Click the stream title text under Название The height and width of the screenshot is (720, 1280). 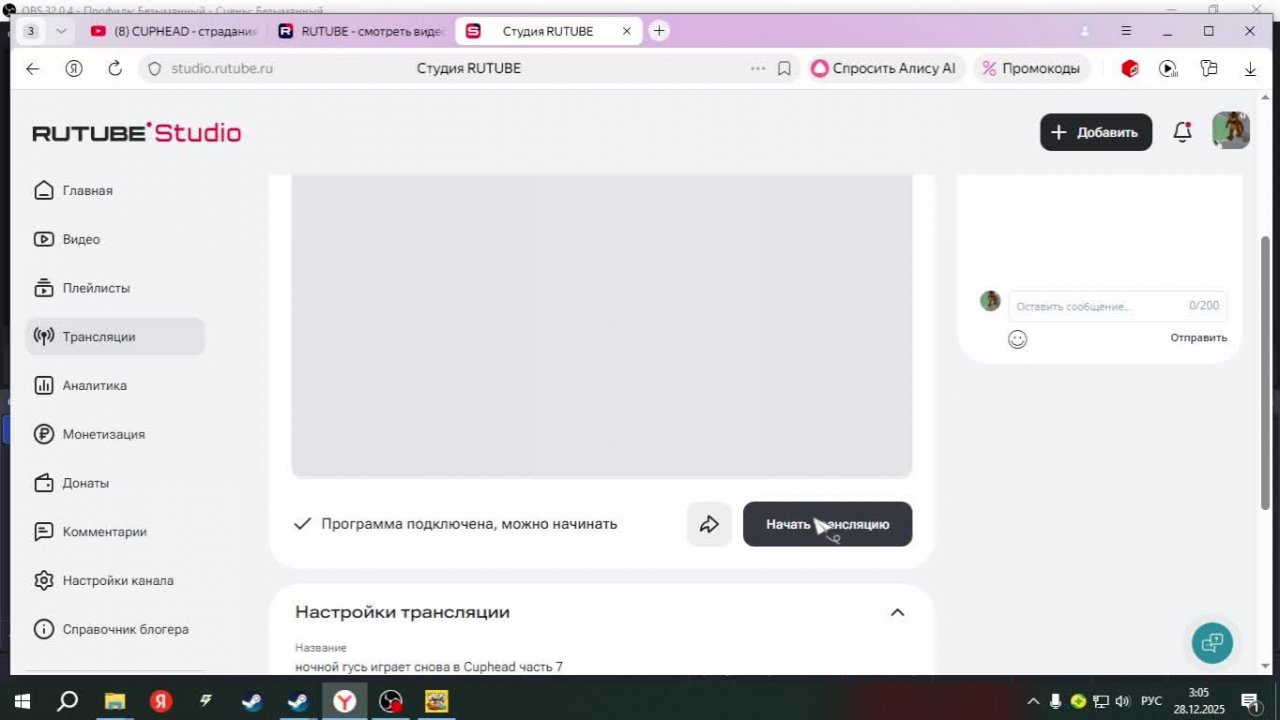[429, 667]
